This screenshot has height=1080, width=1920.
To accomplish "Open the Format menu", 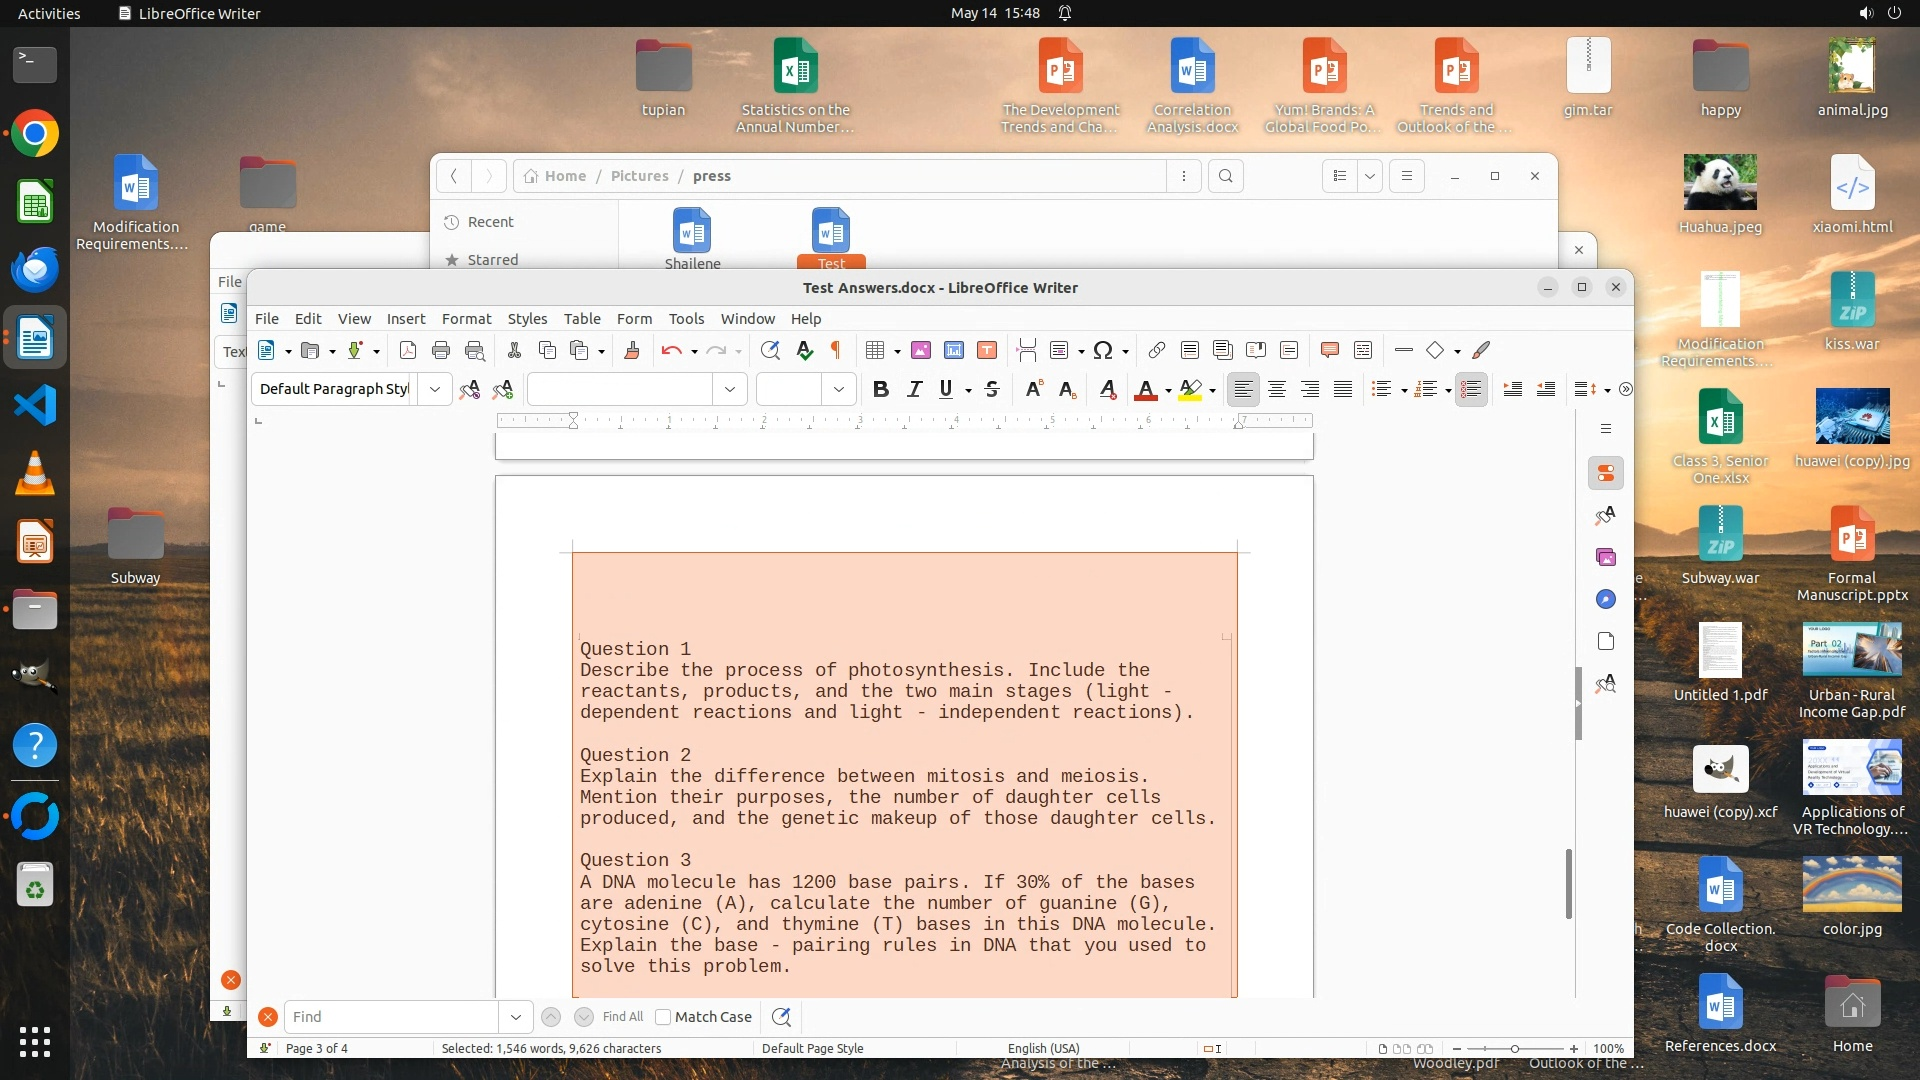I will 466,319.
